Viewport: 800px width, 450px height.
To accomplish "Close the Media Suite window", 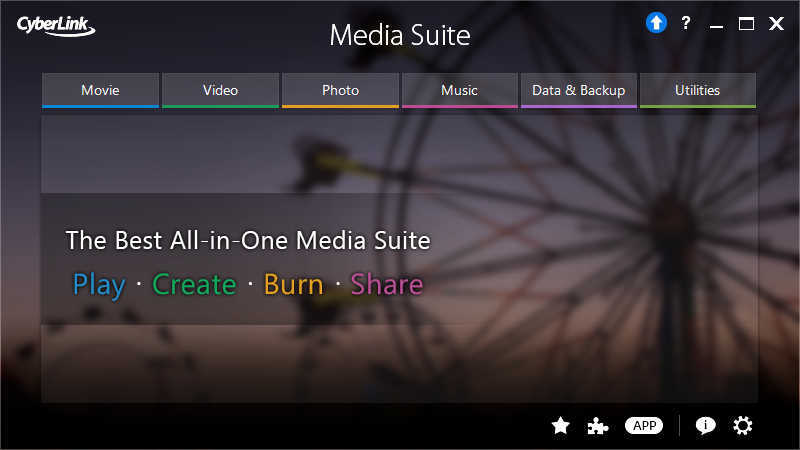I will click(777, 23).
